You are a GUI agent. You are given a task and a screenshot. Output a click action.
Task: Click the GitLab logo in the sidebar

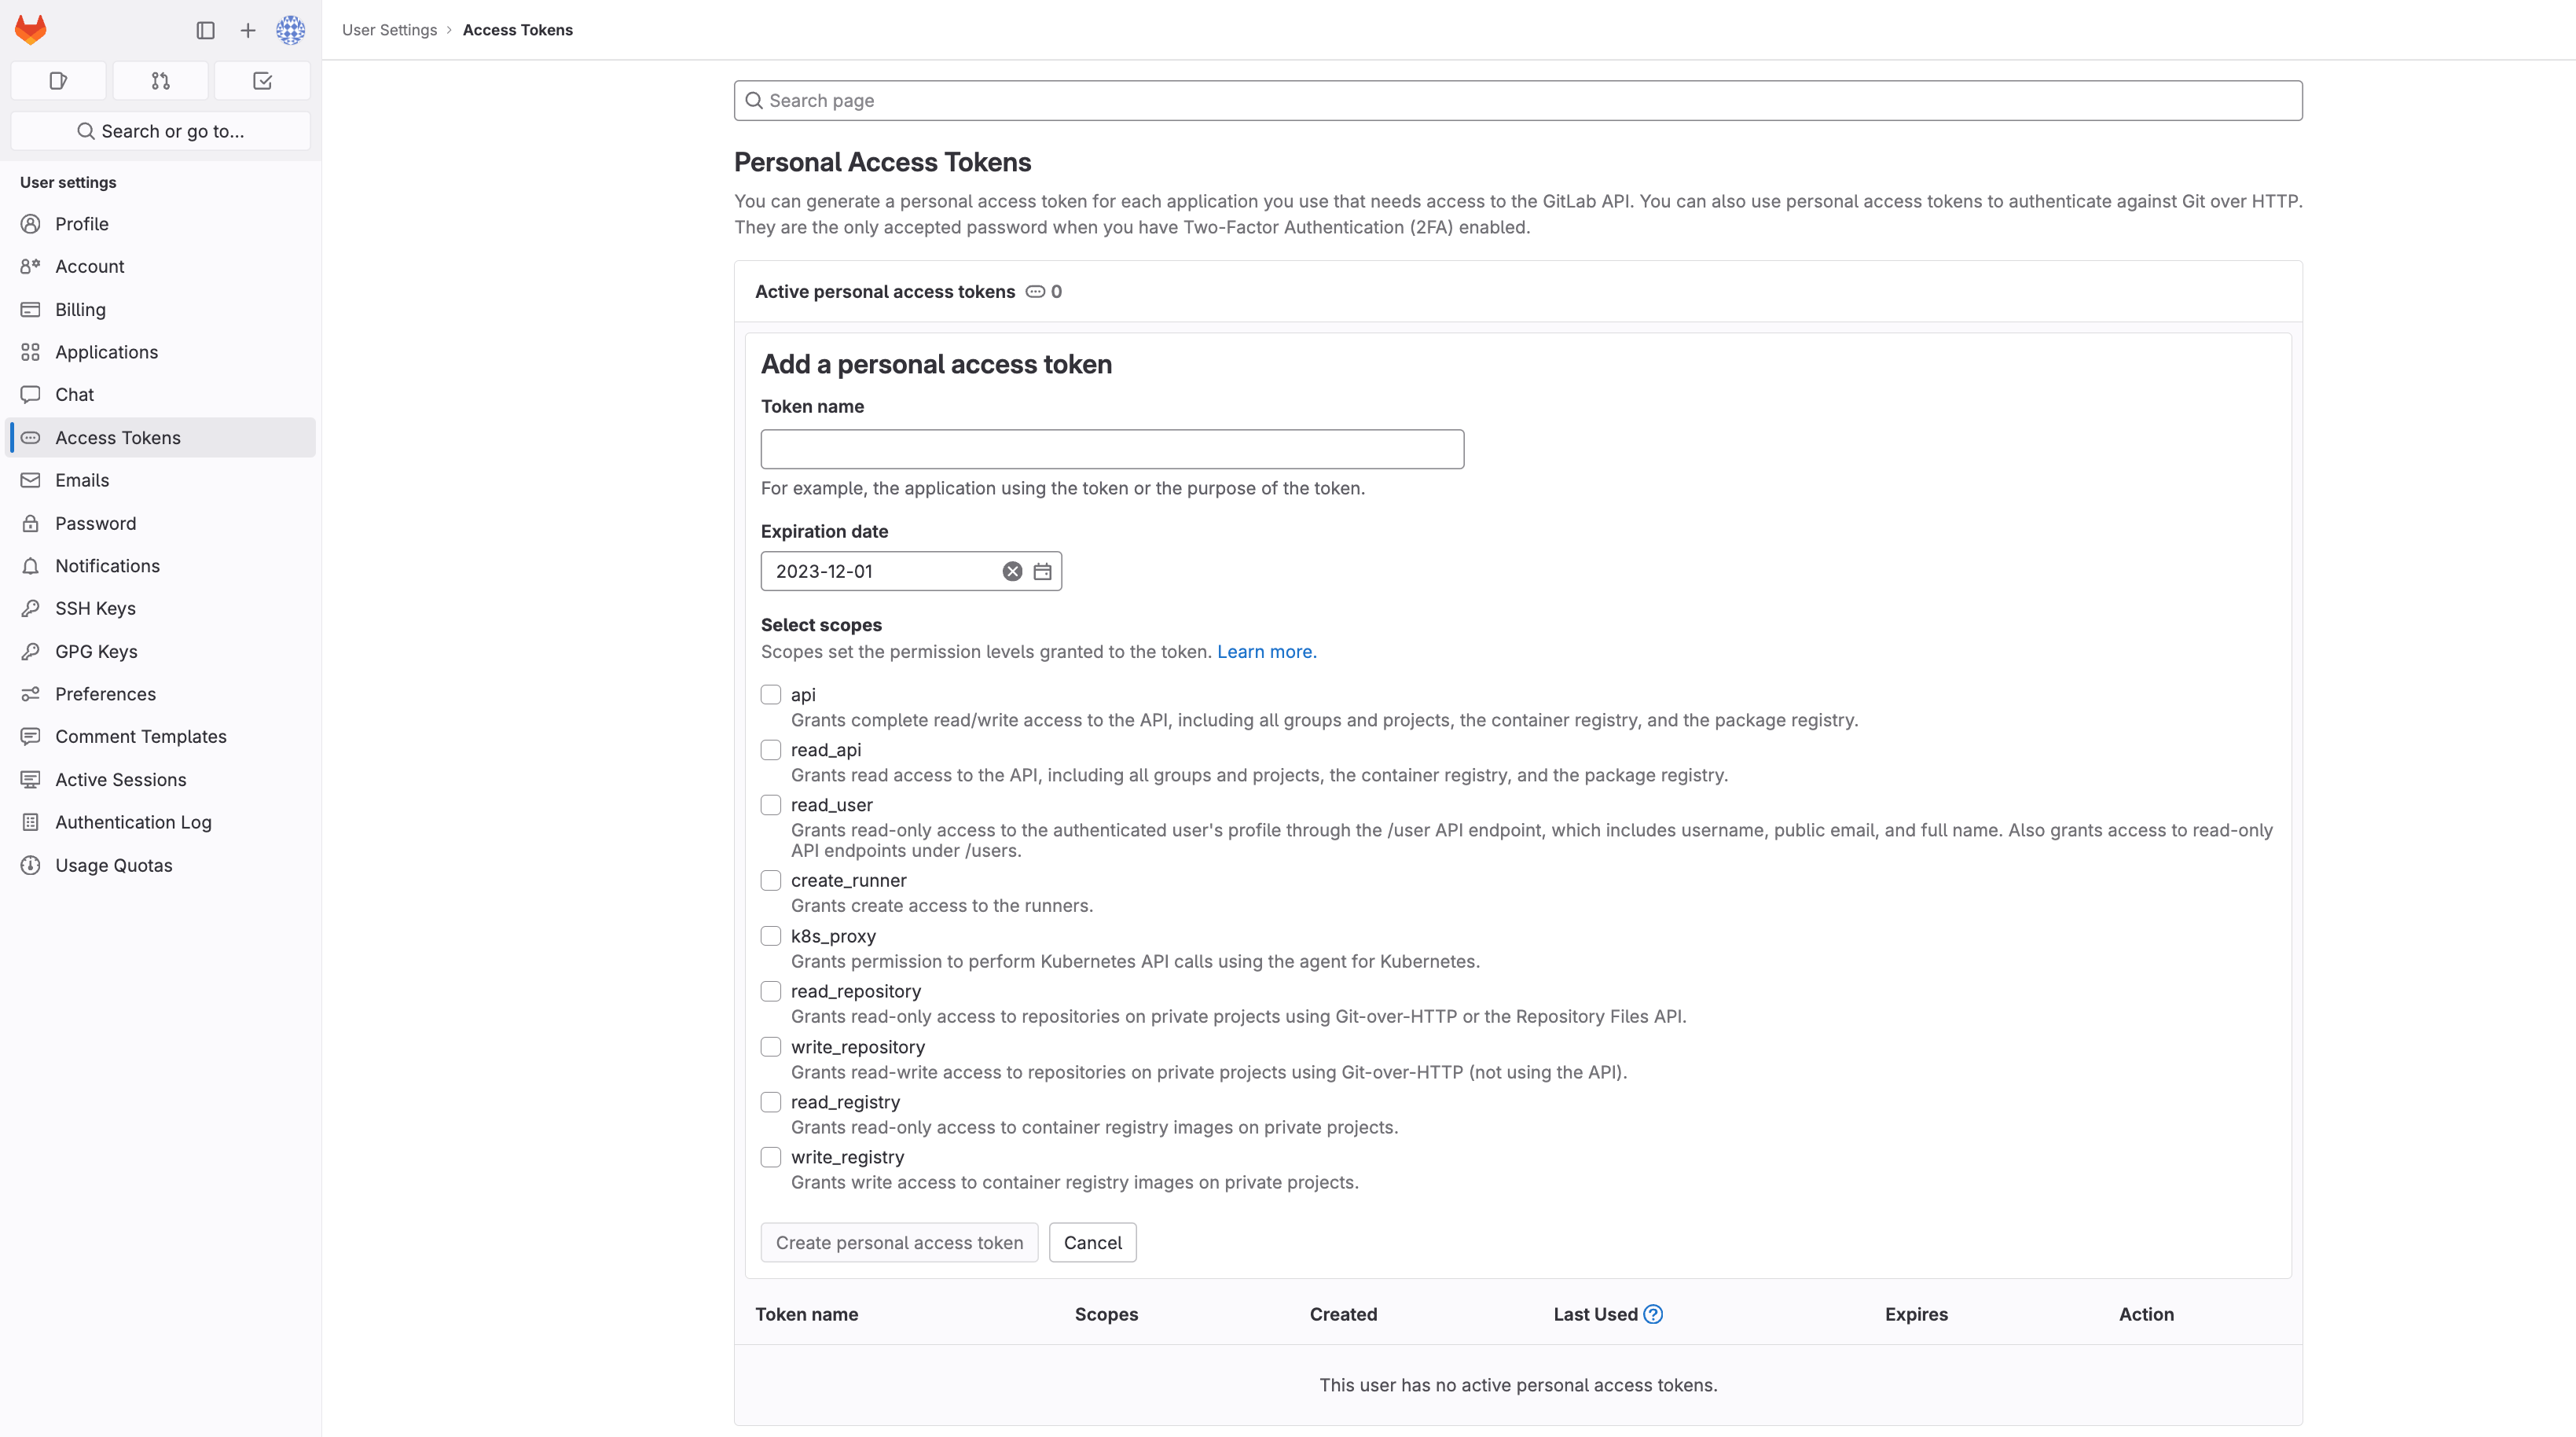(30, 30)
